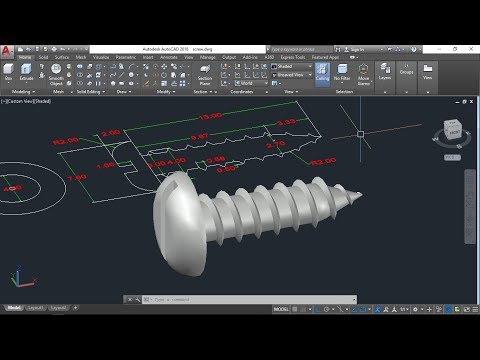Activate the Section Plane tool
This screenshot has height=360, width=480.
click(205, 75)
